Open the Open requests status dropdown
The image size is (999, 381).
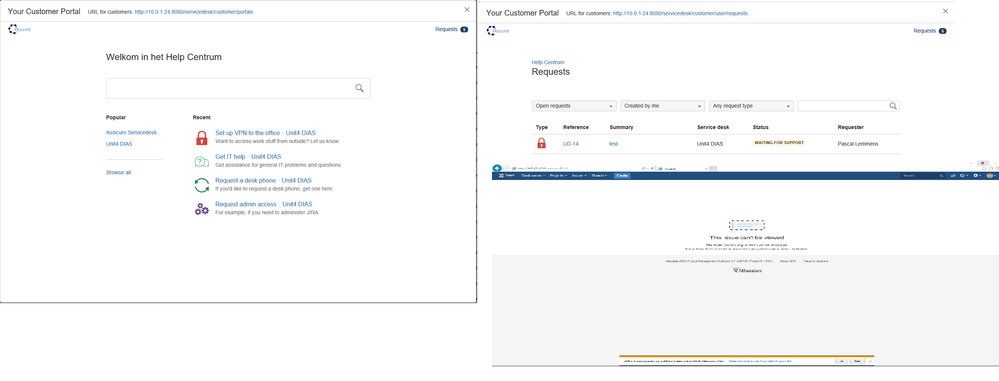tap(574, 106)
